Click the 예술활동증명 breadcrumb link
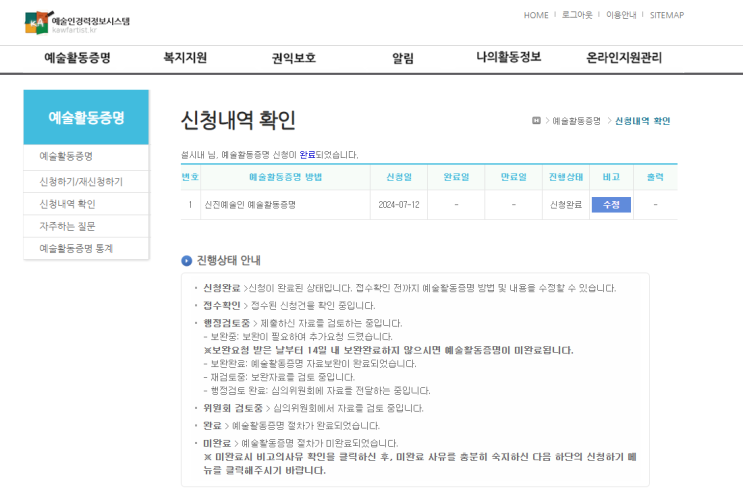This screenshot has height=502, width=743. [576, 121]
